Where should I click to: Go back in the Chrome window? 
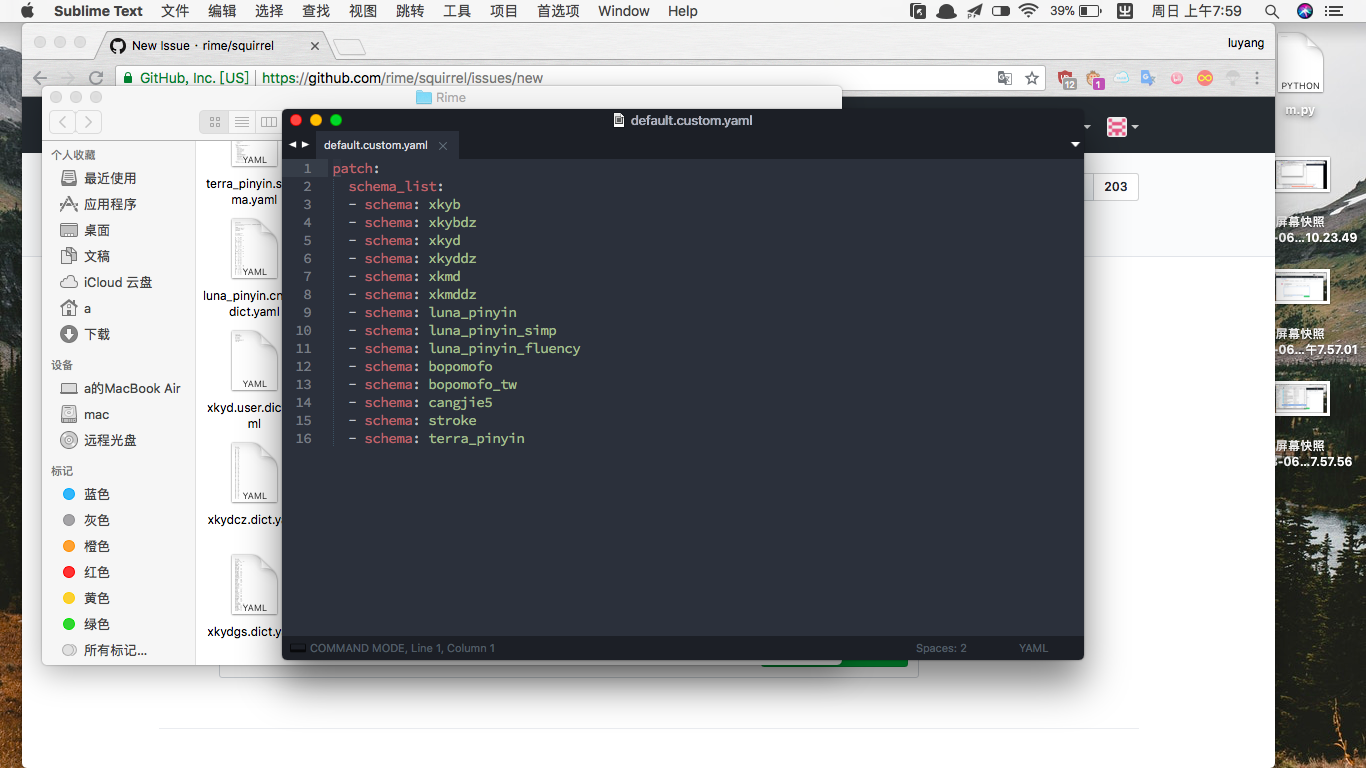pos(40,78)
